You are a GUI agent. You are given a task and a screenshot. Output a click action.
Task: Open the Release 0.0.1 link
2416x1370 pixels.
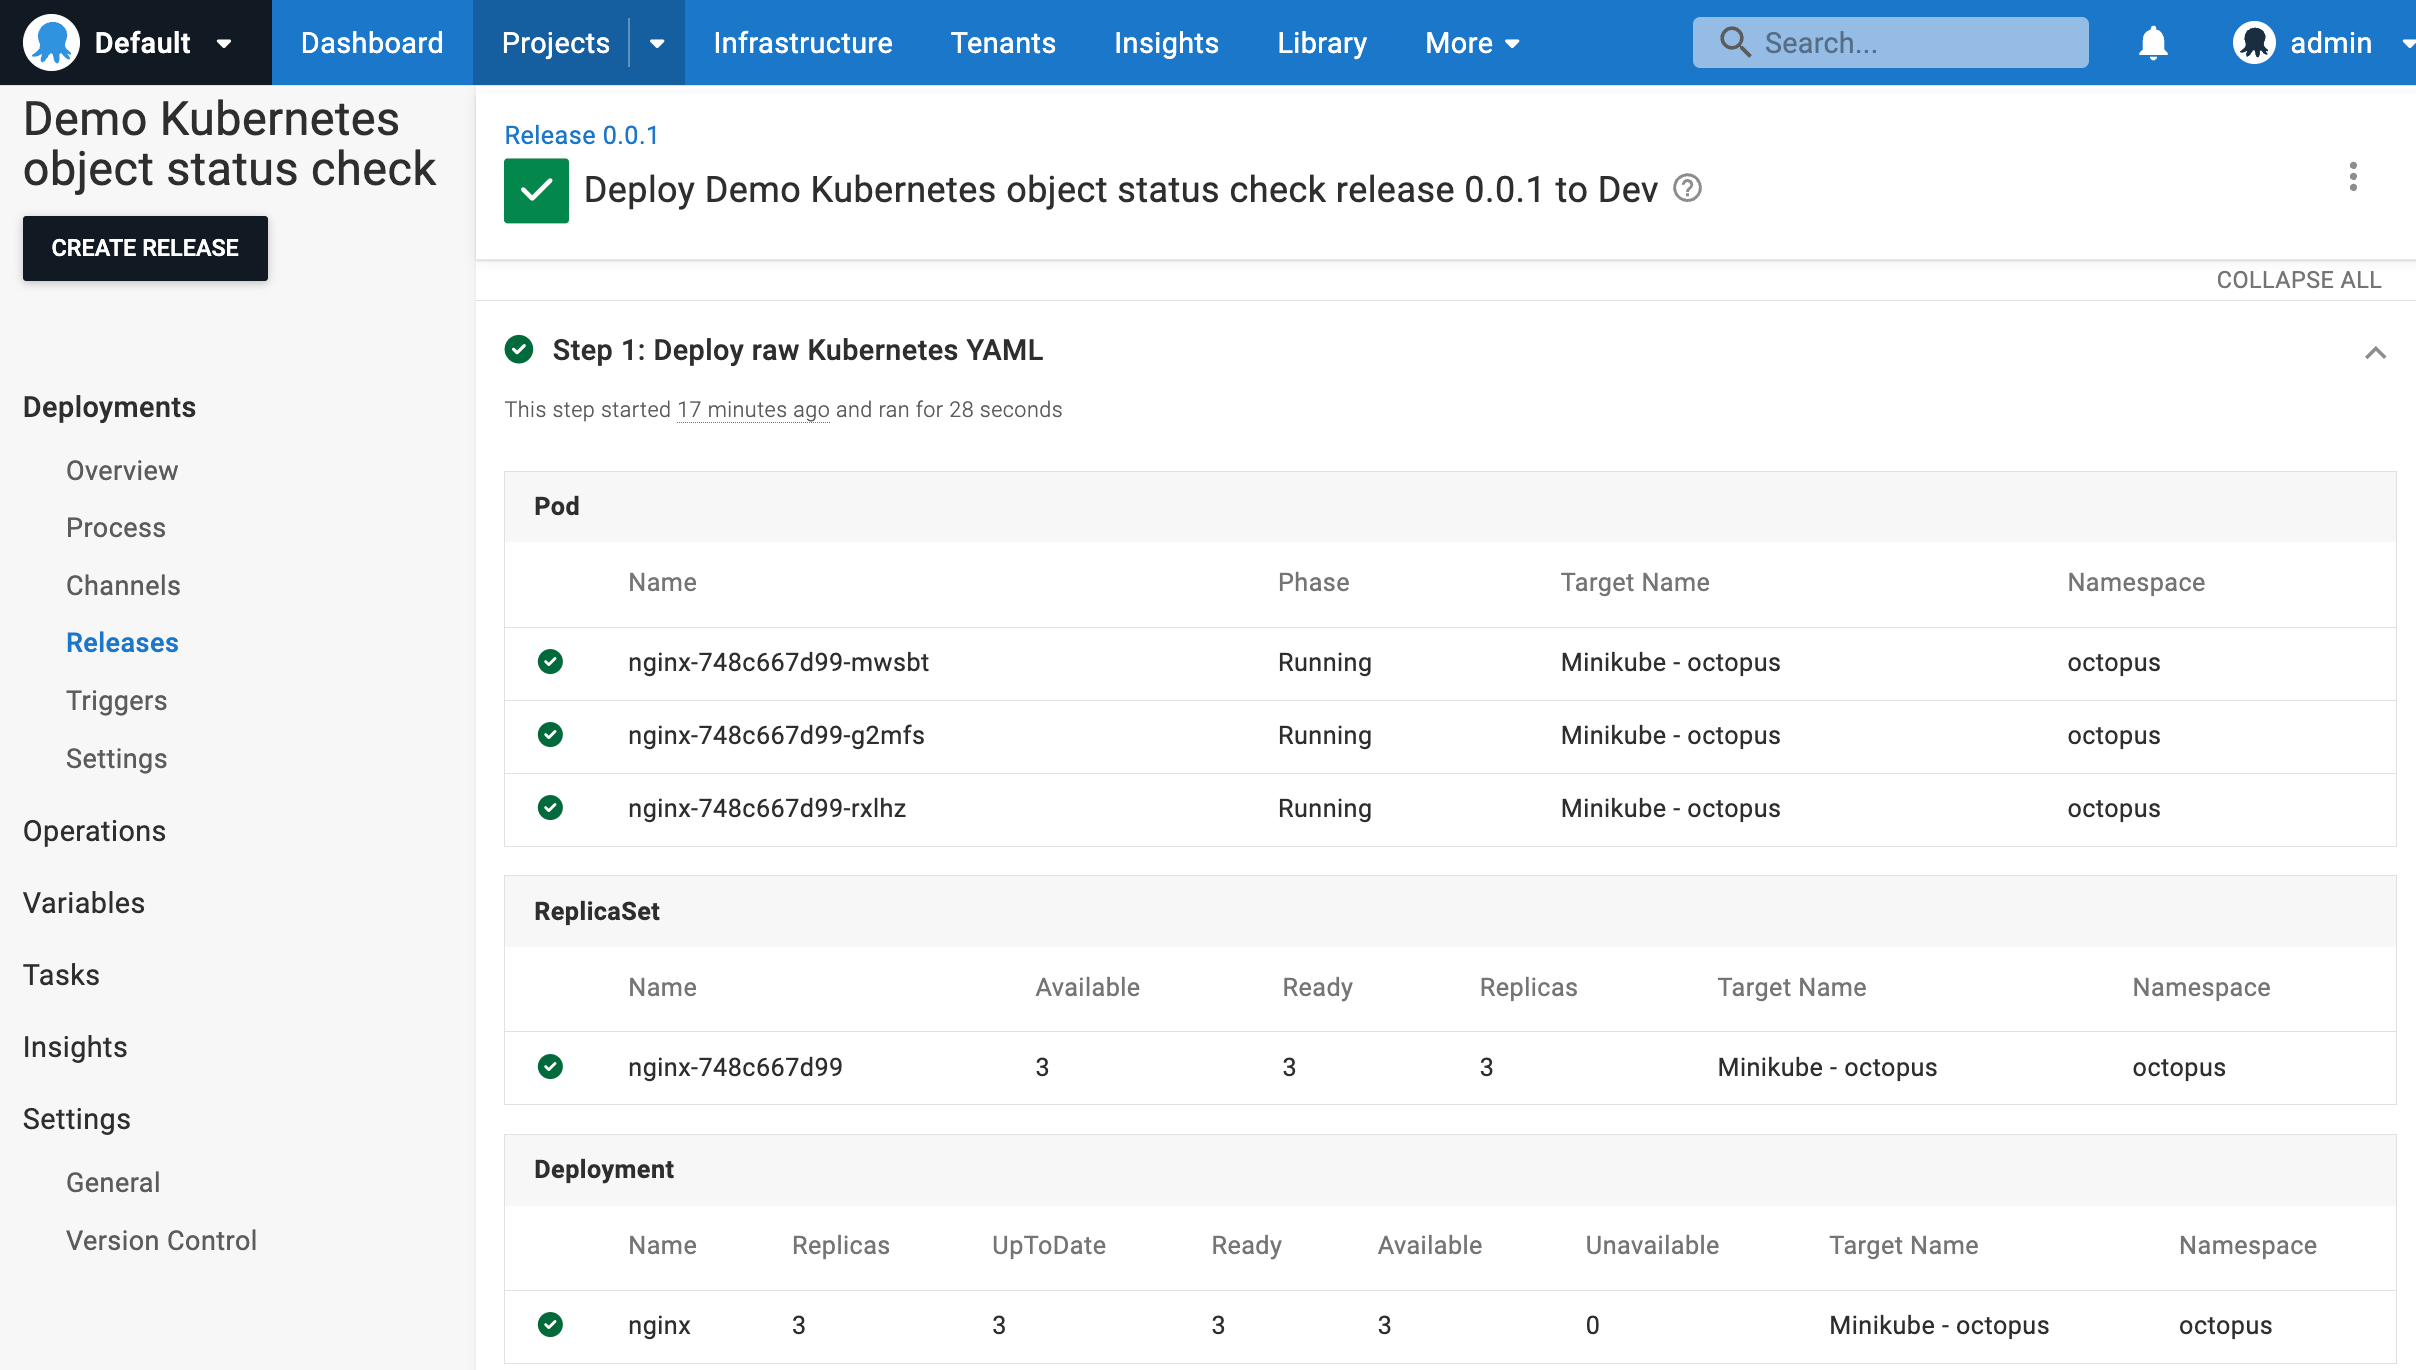[x=582, y=134]
